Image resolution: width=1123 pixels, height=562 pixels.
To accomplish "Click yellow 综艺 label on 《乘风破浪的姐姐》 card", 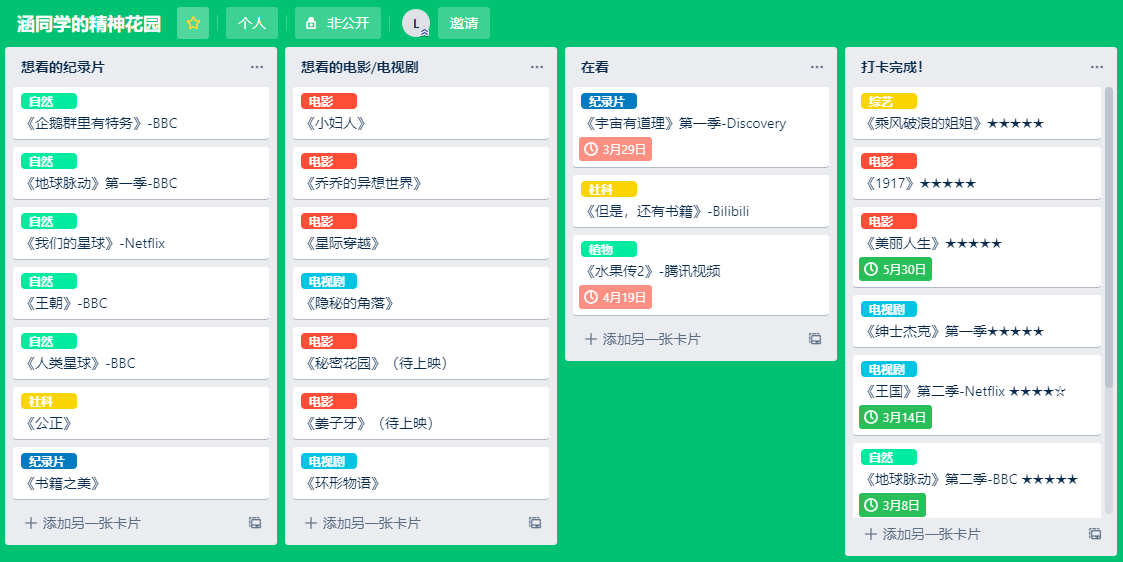I will [889, 101].
